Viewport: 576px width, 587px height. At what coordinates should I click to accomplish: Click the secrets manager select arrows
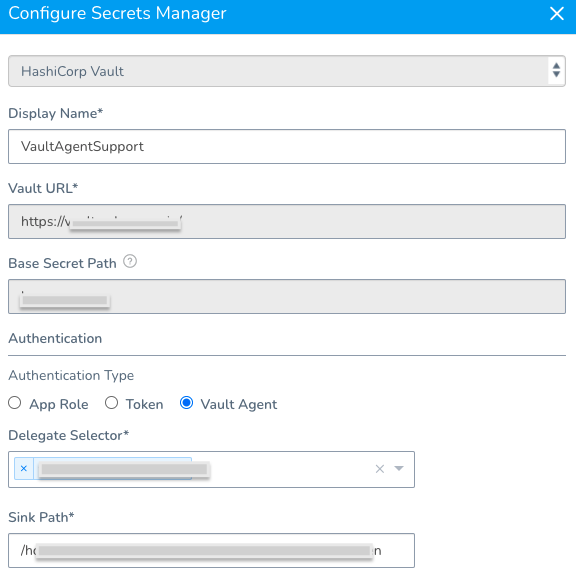click(x=556, y=70)
